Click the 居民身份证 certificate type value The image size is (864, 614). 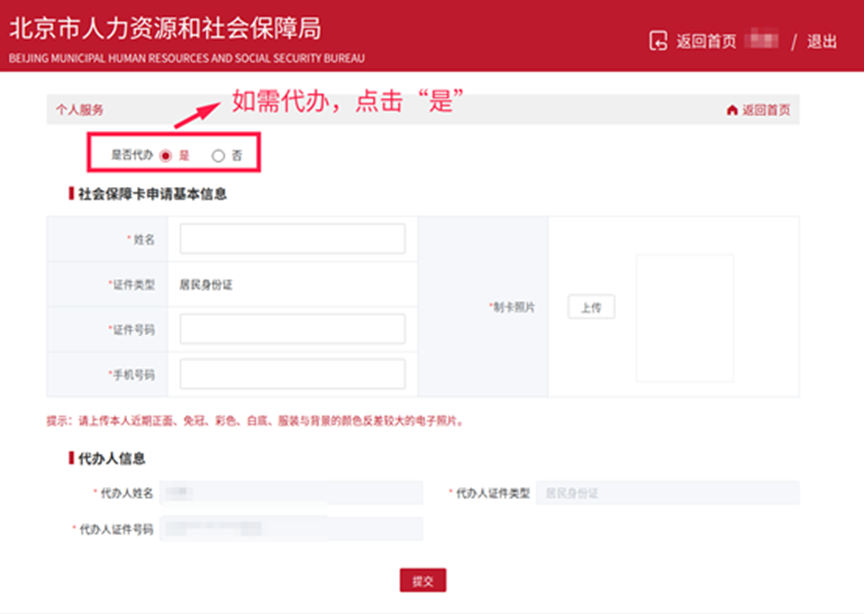click(206, 284)
